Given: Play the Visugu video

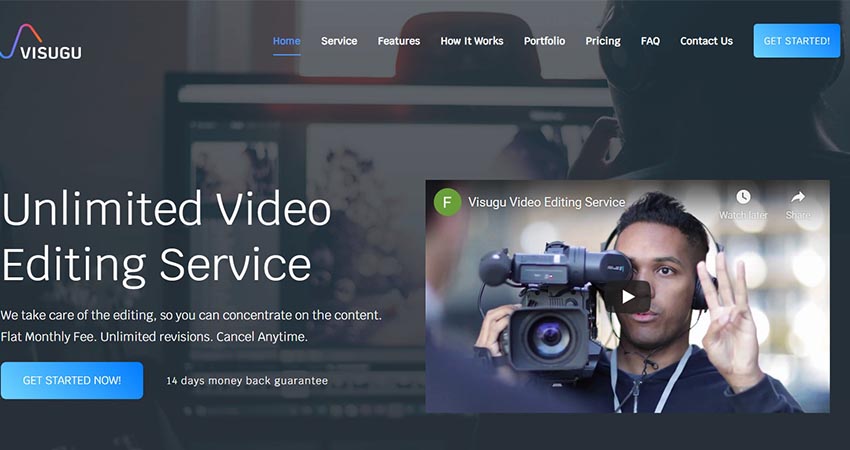Looking at the screenshot, I should (627, 297).
